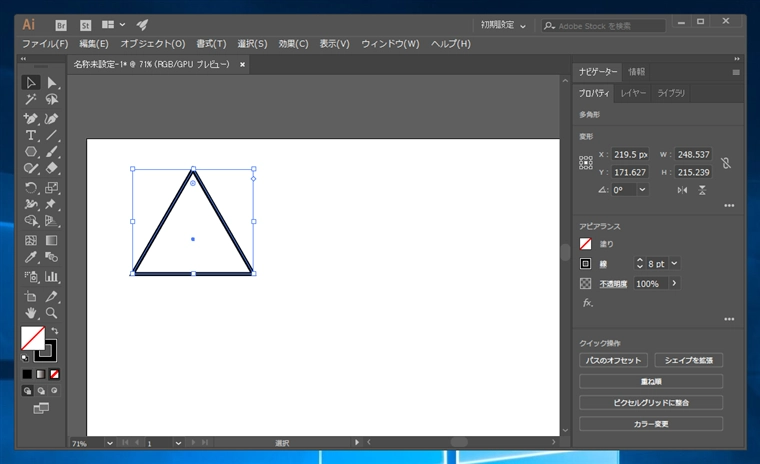Viewport: 760px width, 464px height.
Task: Select the Paintbrush tool
Action: pos(51,152)
